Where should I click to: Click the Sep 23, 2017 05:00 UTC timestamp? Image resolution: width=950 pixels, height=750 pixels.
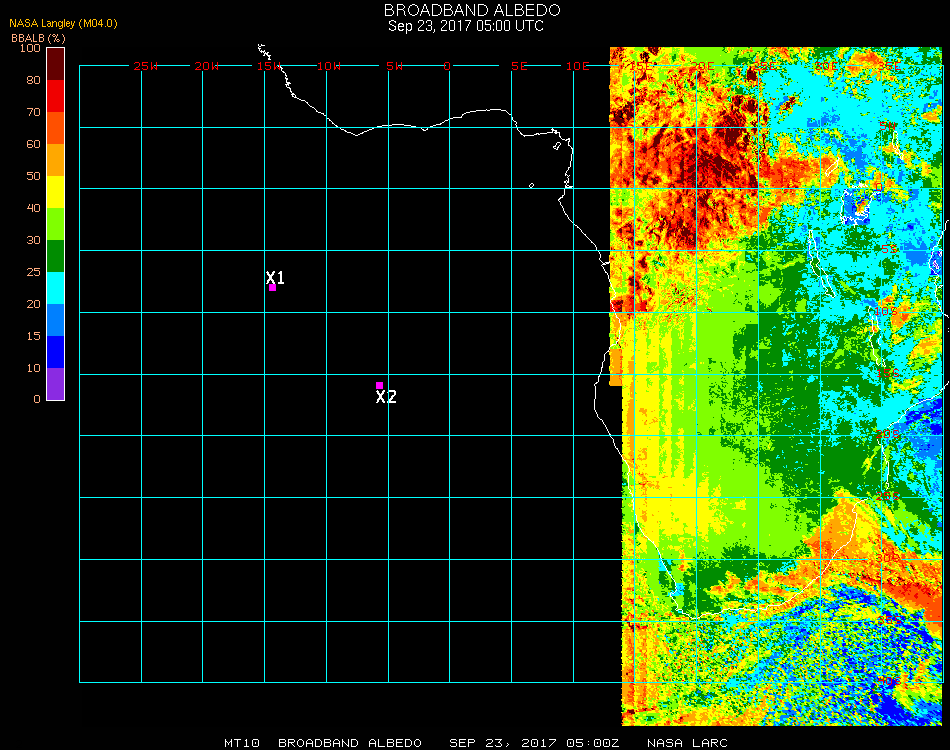[x=466, y=26]
